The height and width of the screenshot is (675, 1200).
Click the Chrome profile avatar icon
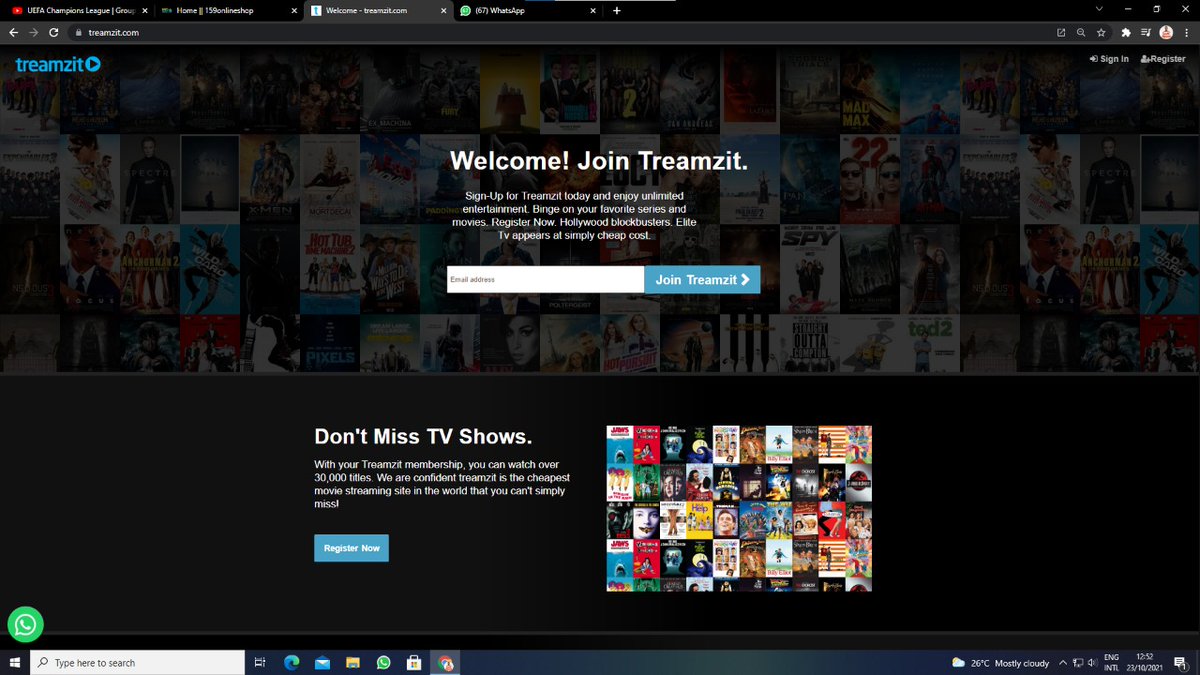tap(1166, 31)
